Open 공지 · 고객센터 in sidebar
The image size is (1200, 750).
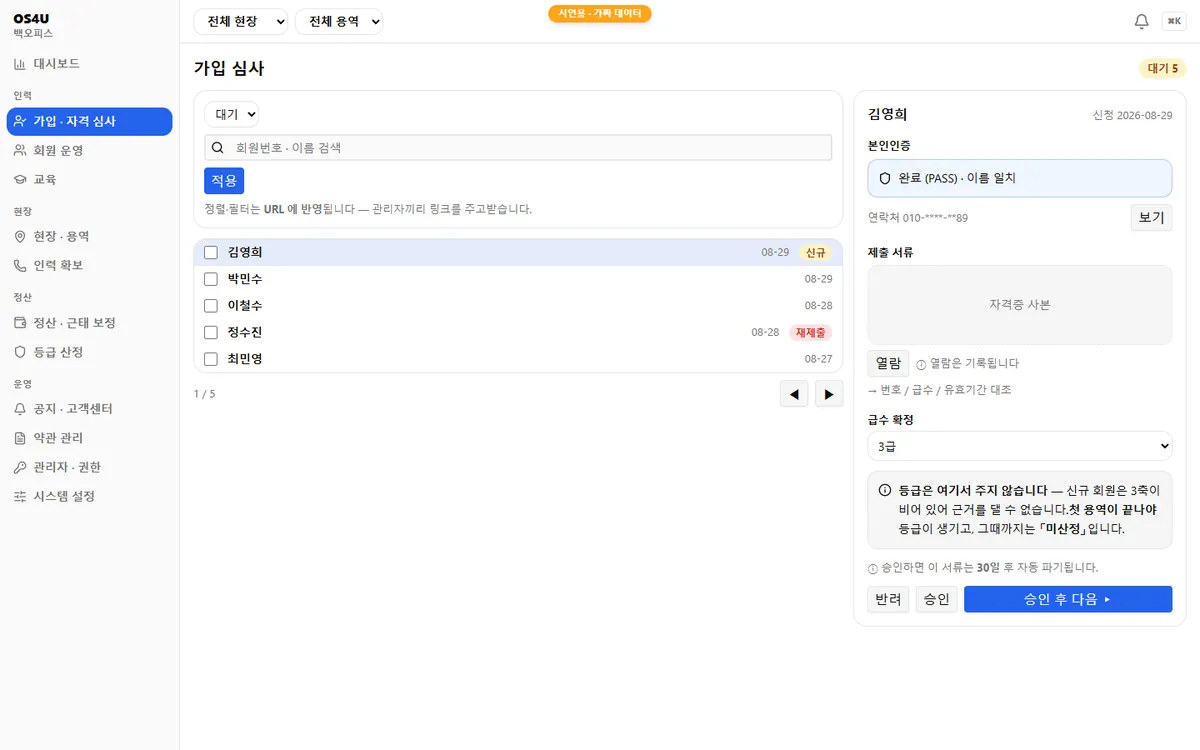(89, 409)
